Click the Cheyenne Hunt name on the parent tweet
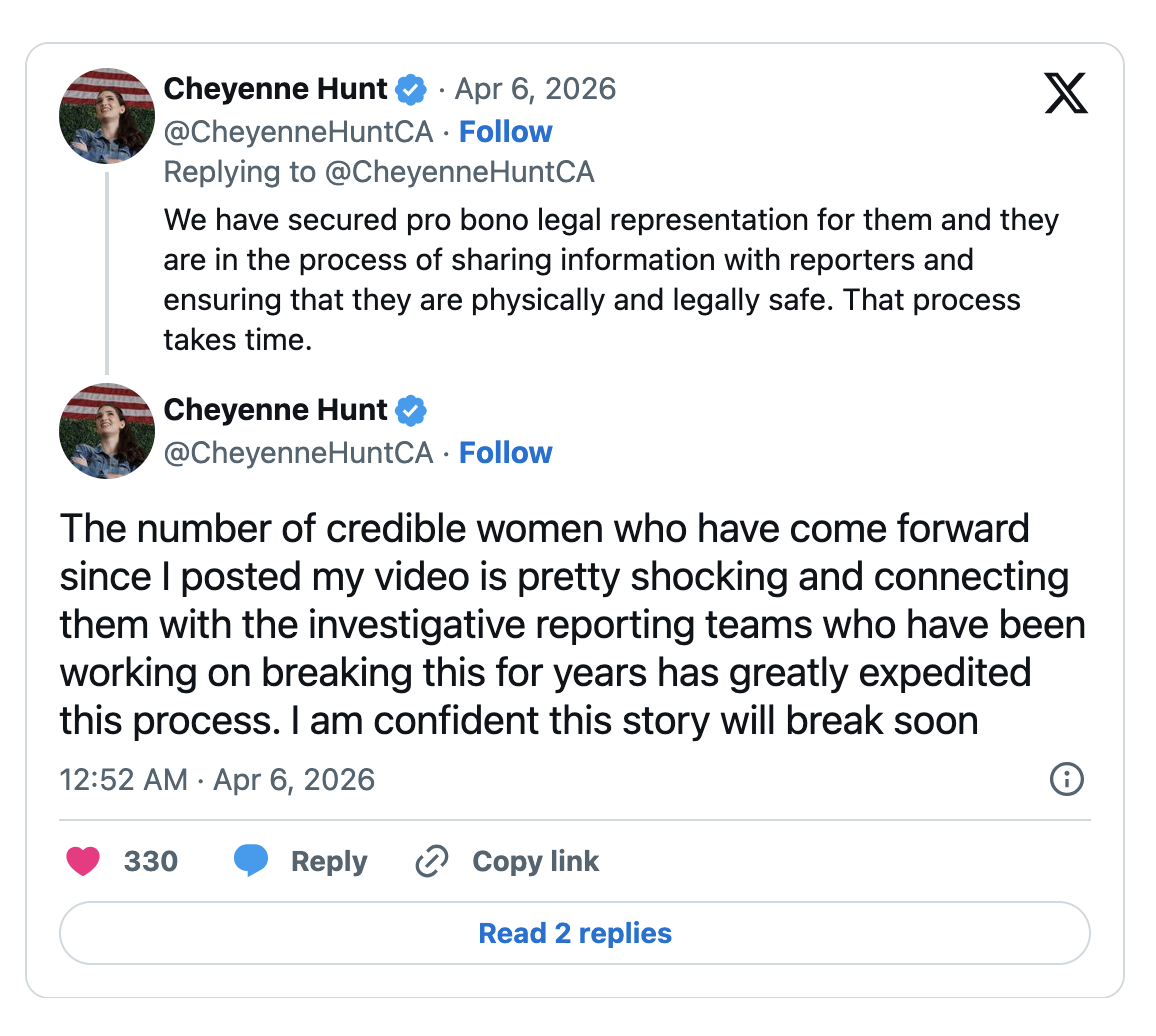1156x1036 pixels. (275, 89)
